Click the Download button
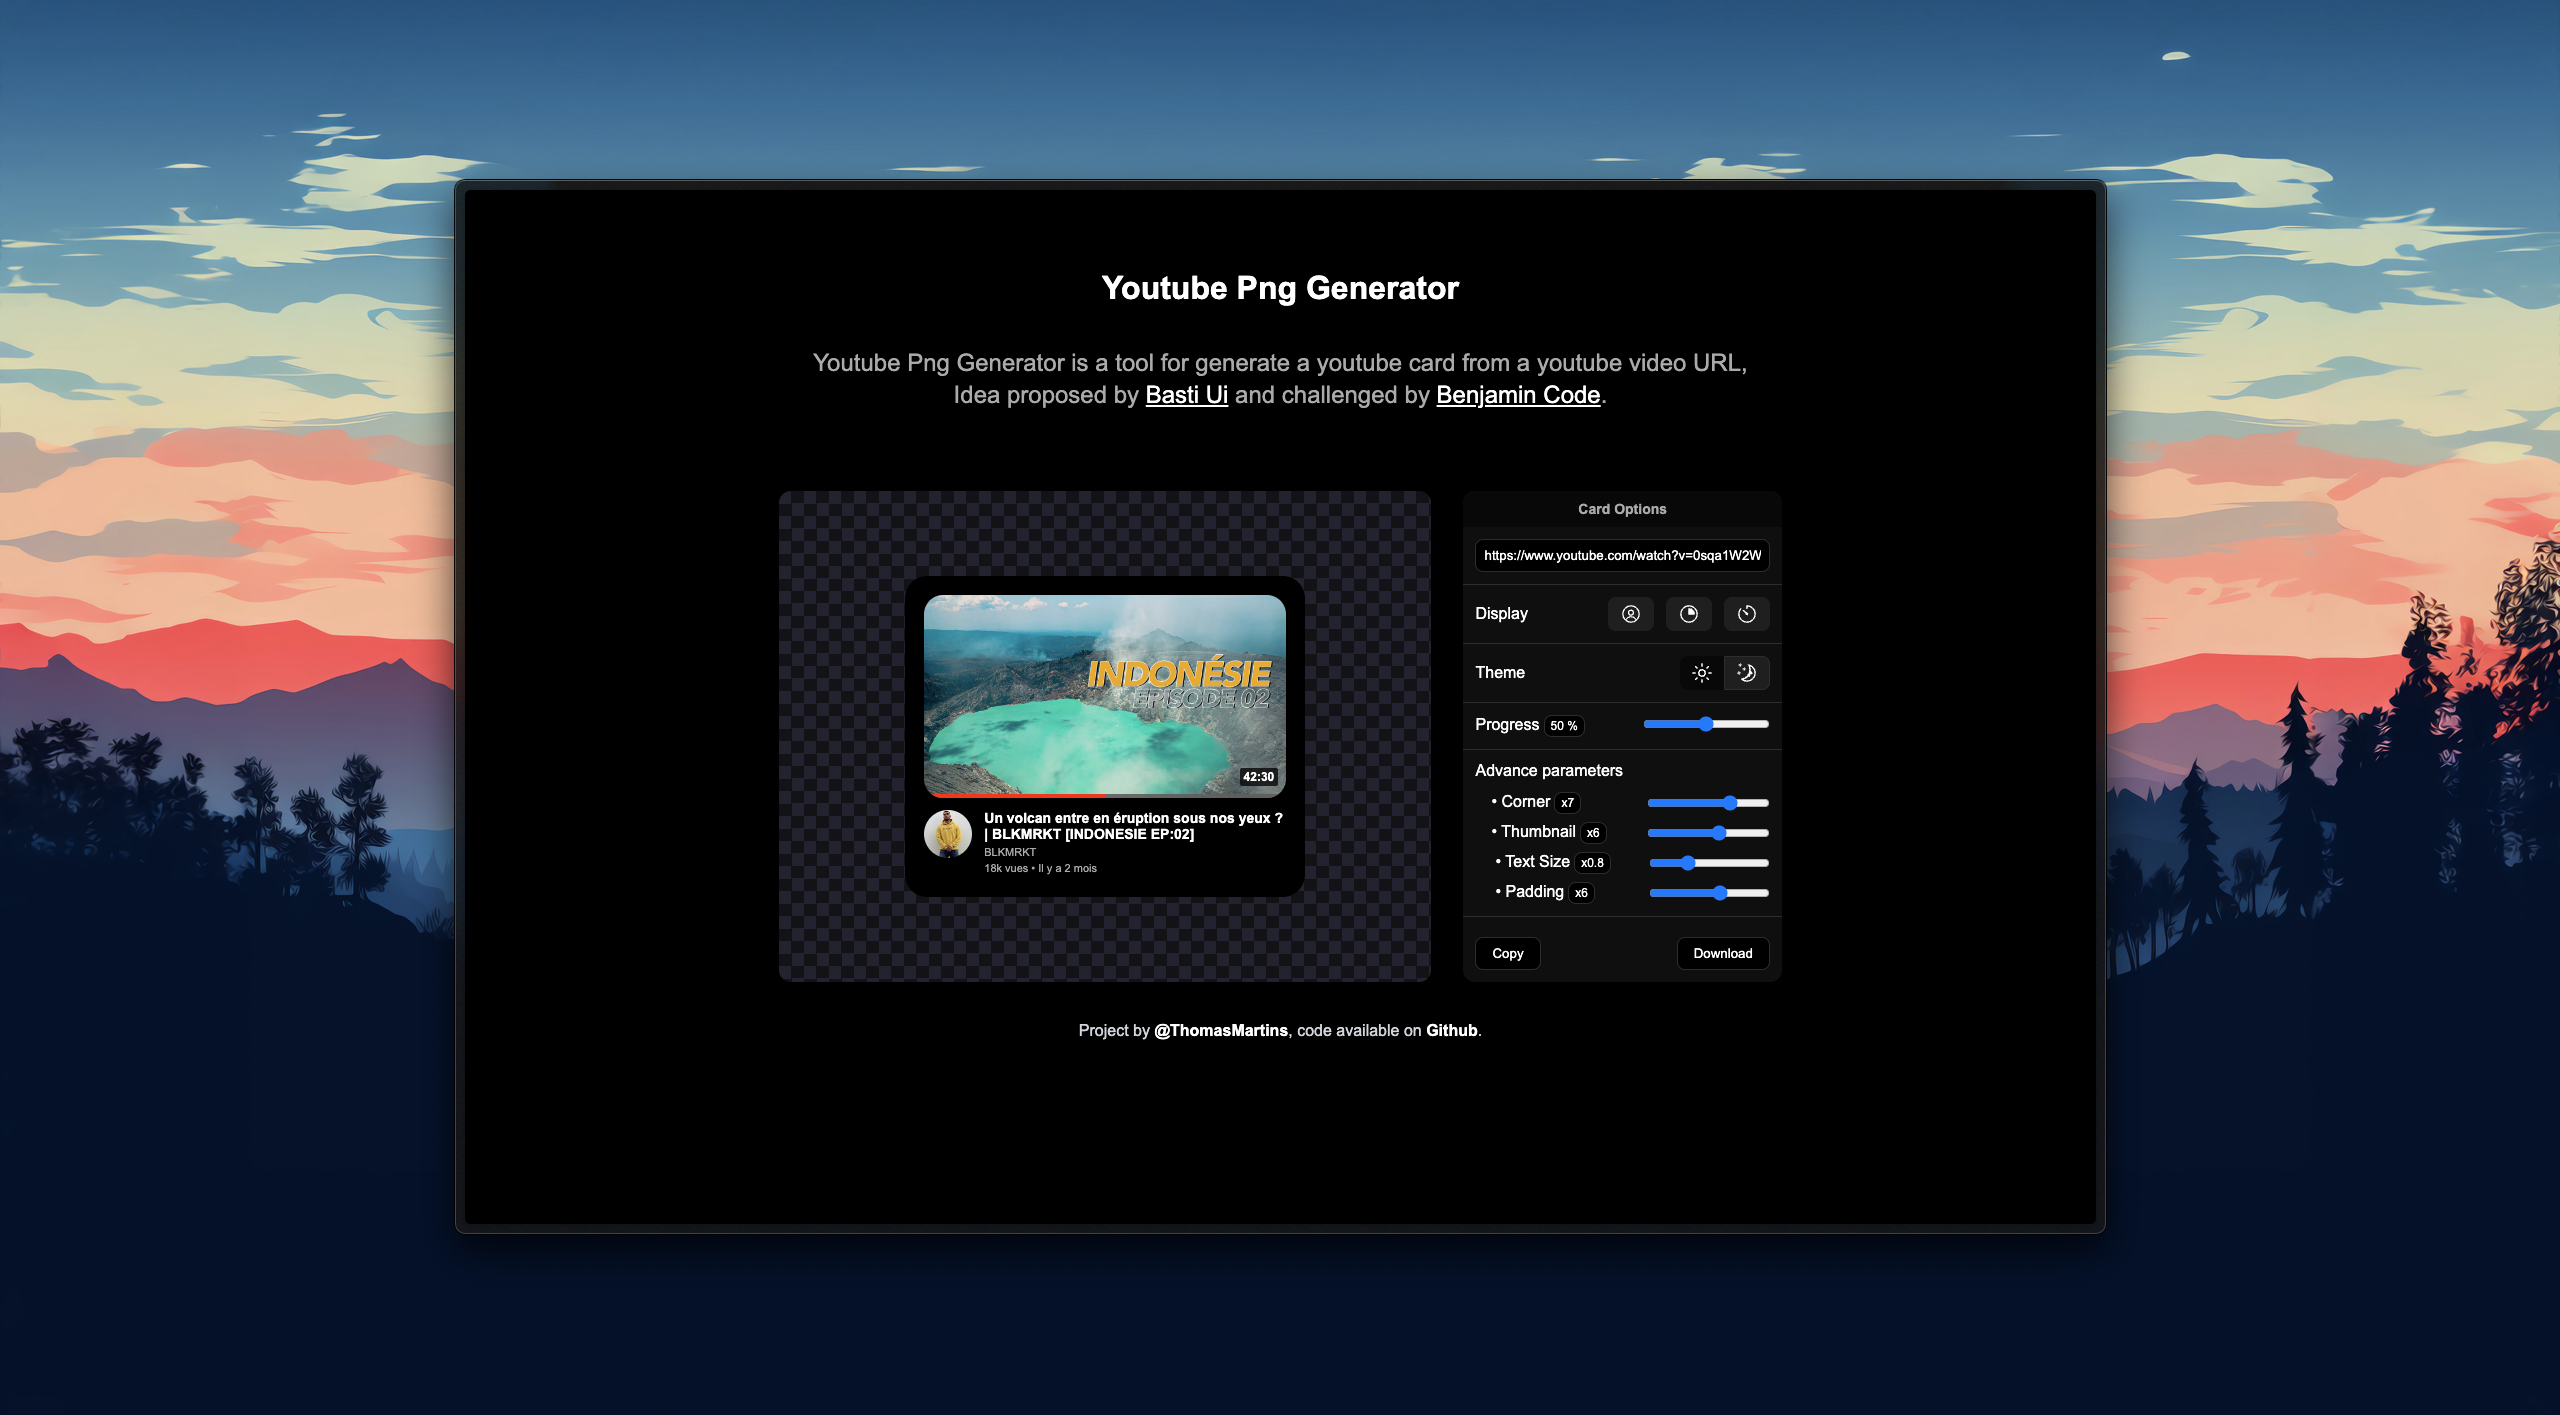This screenshot has width=2560, height=1415. pyautogui.click(x=1722, y=953)
